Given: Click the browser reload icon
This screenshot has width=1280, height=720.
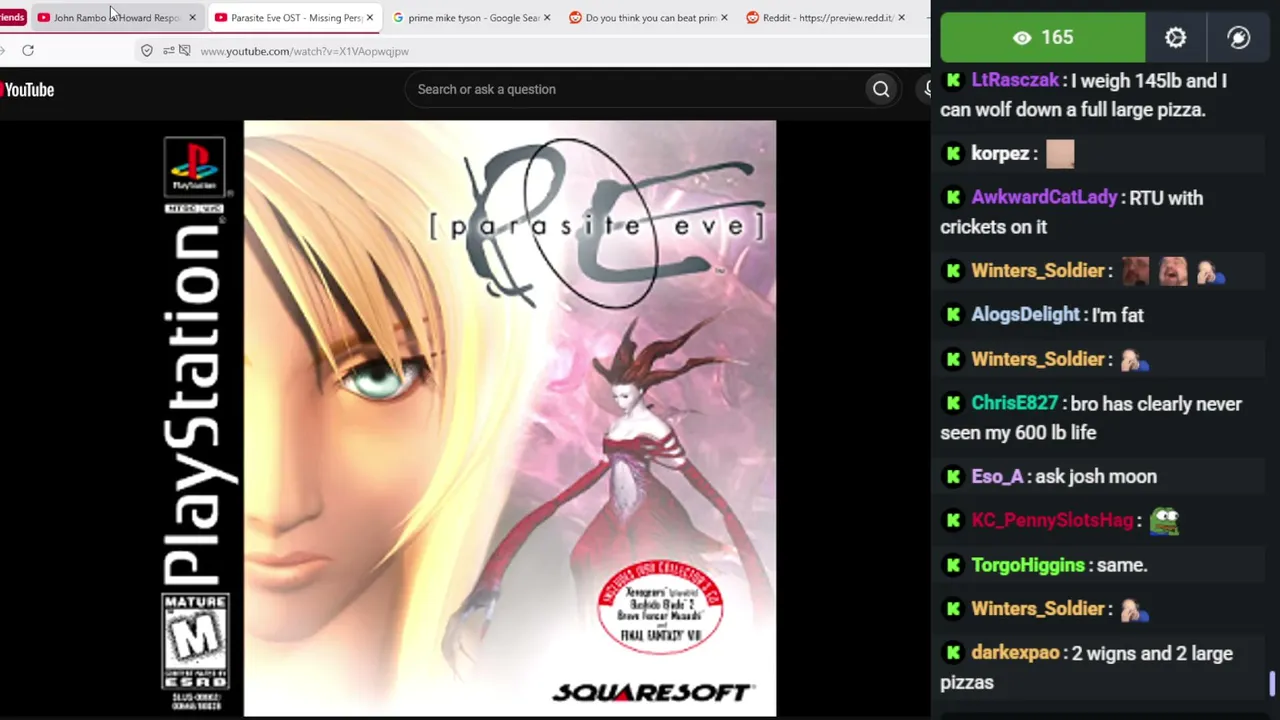Looking at the screenshot, I should (28, 51).
